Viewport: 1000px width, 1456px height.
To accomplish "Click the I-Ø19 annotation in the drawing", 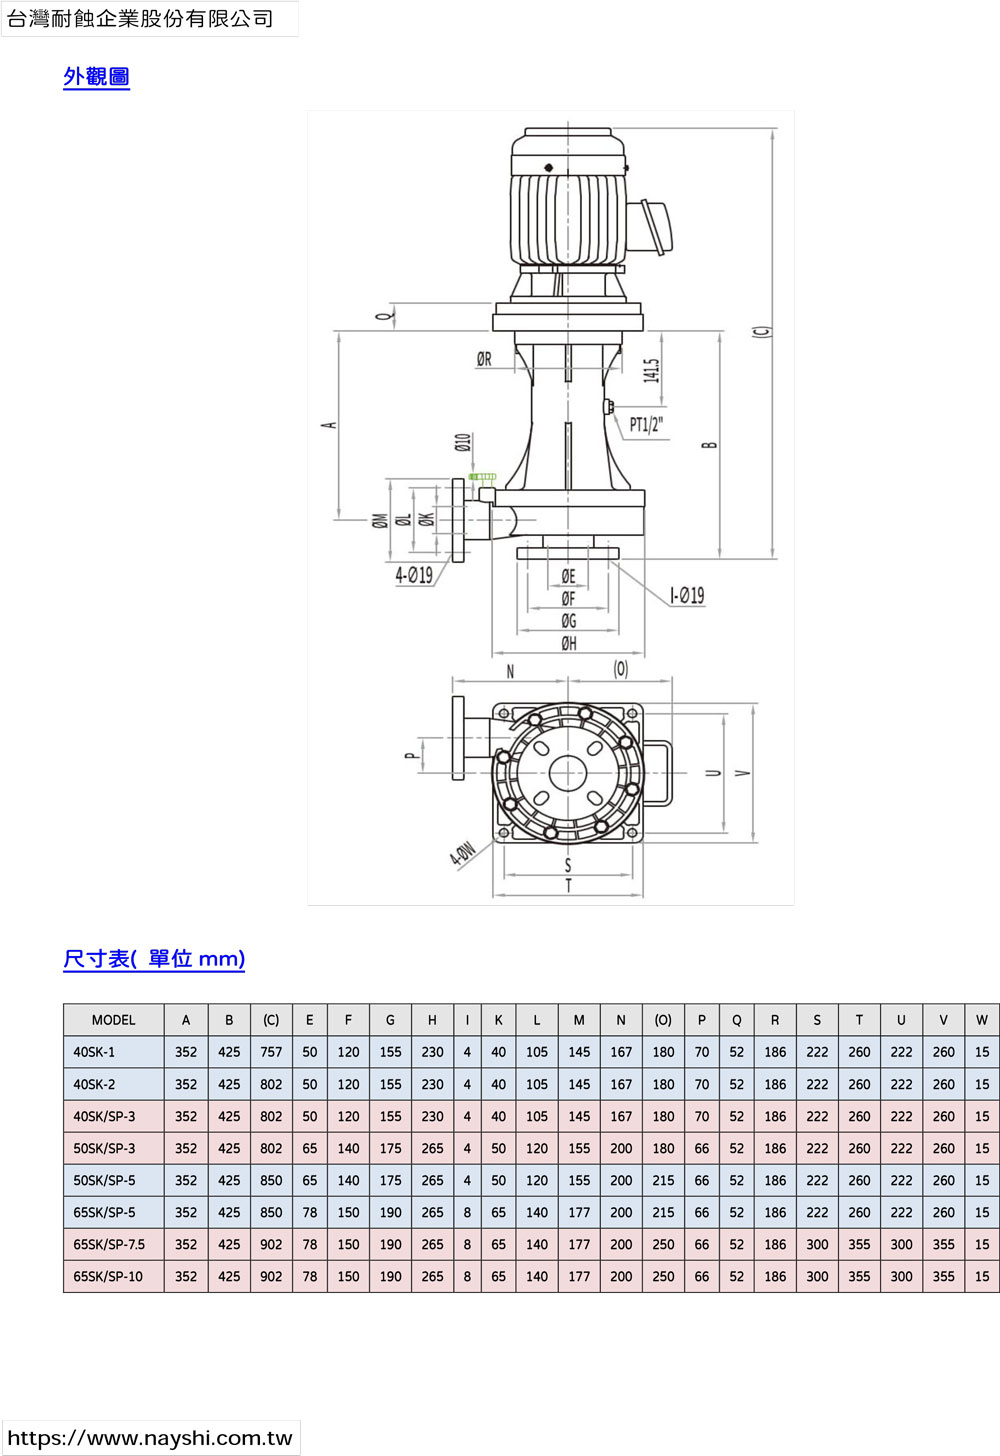I will coord(686,596).
